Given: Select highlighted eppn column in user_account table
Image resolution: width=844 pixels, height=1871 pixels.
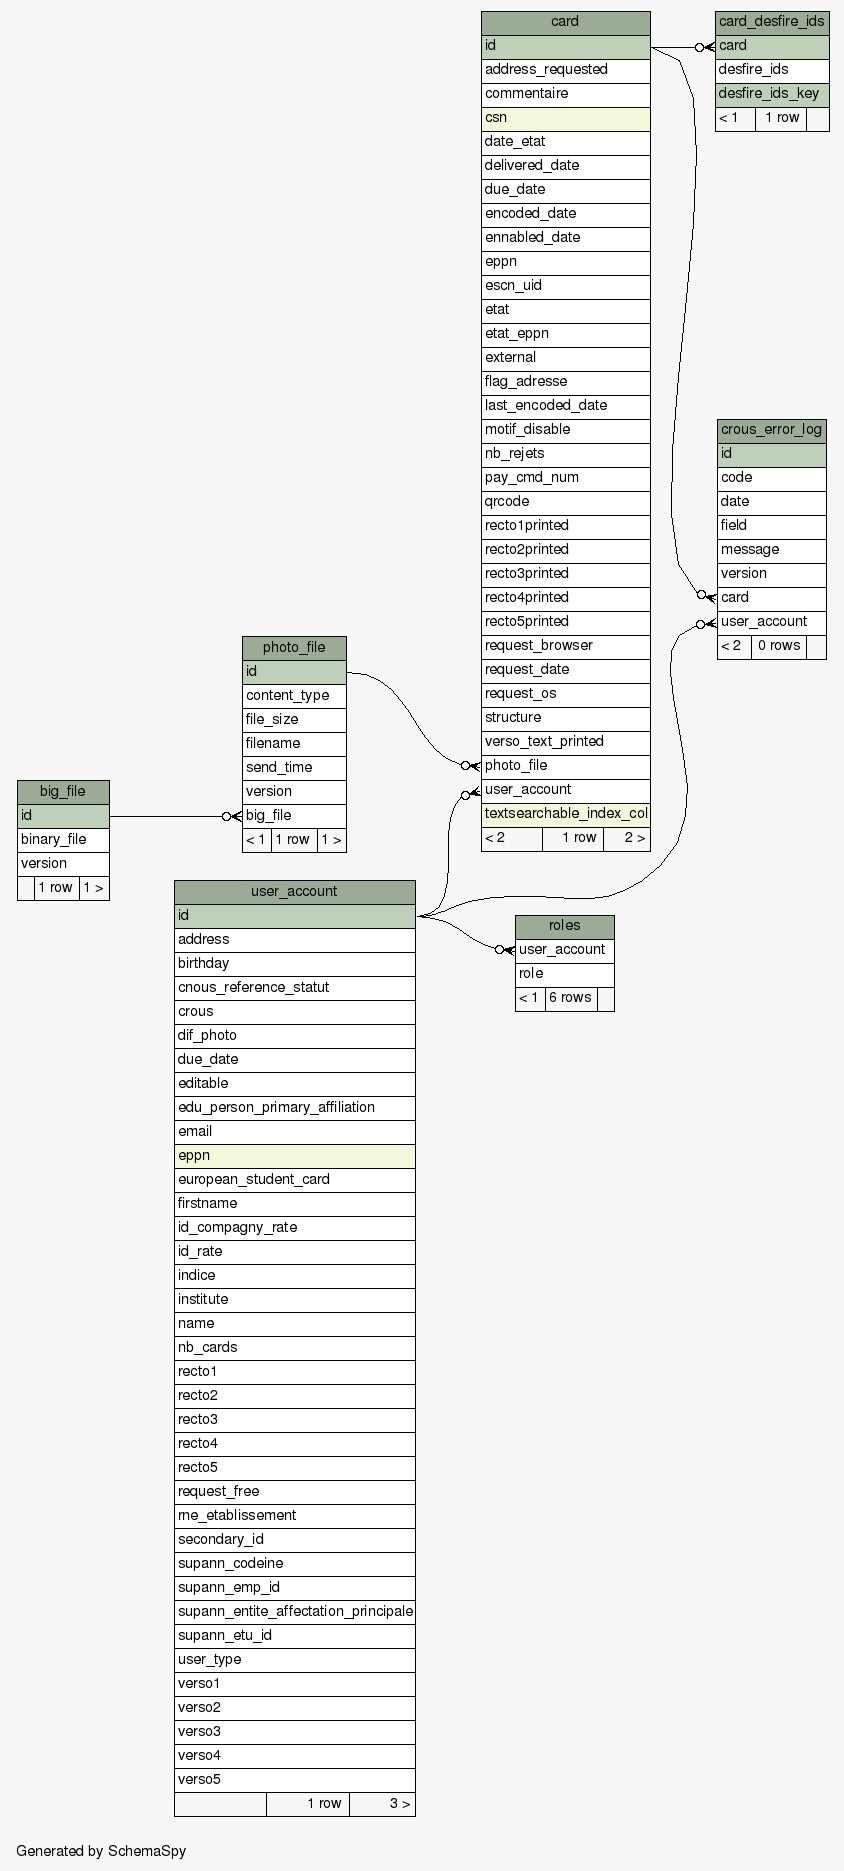Looking at the screenshot, I should 294,1156.
